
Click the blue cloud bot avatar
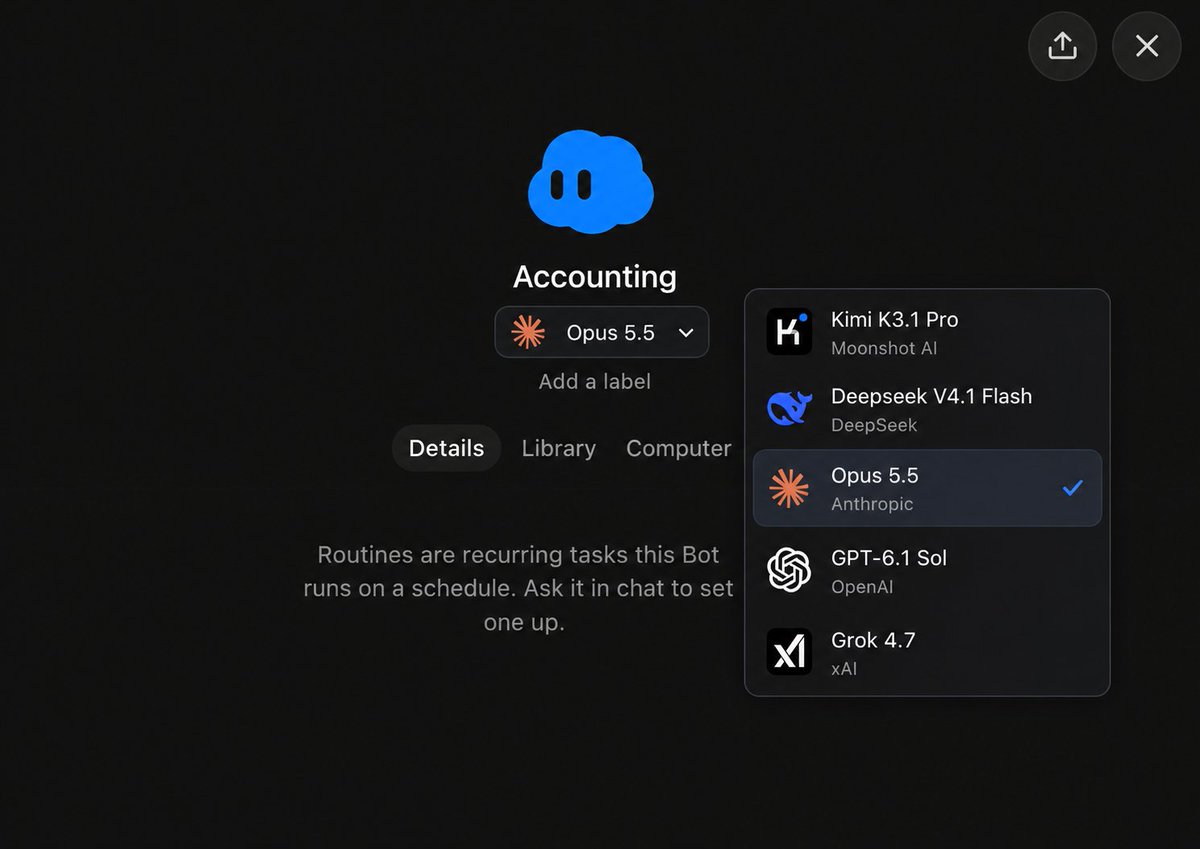click(x=591, y=181)
